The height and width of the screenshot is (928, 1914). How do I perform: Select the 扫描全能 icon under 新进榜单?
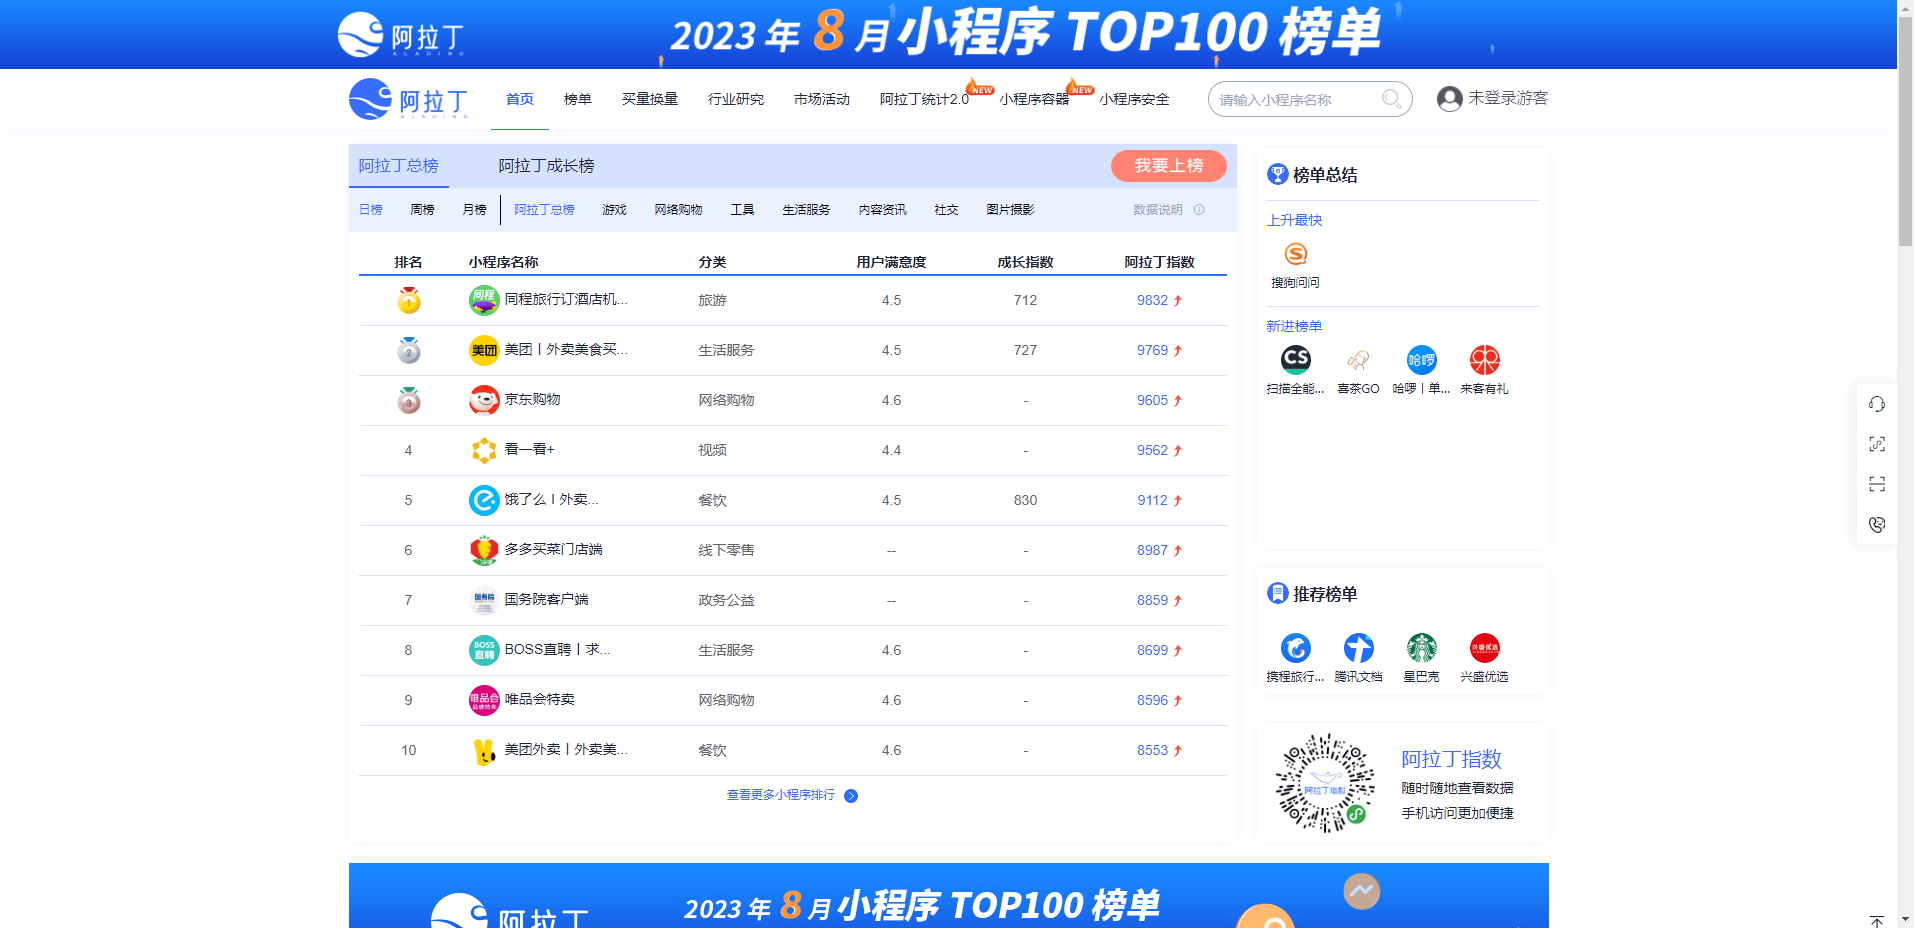click(x=1295, y=361)
